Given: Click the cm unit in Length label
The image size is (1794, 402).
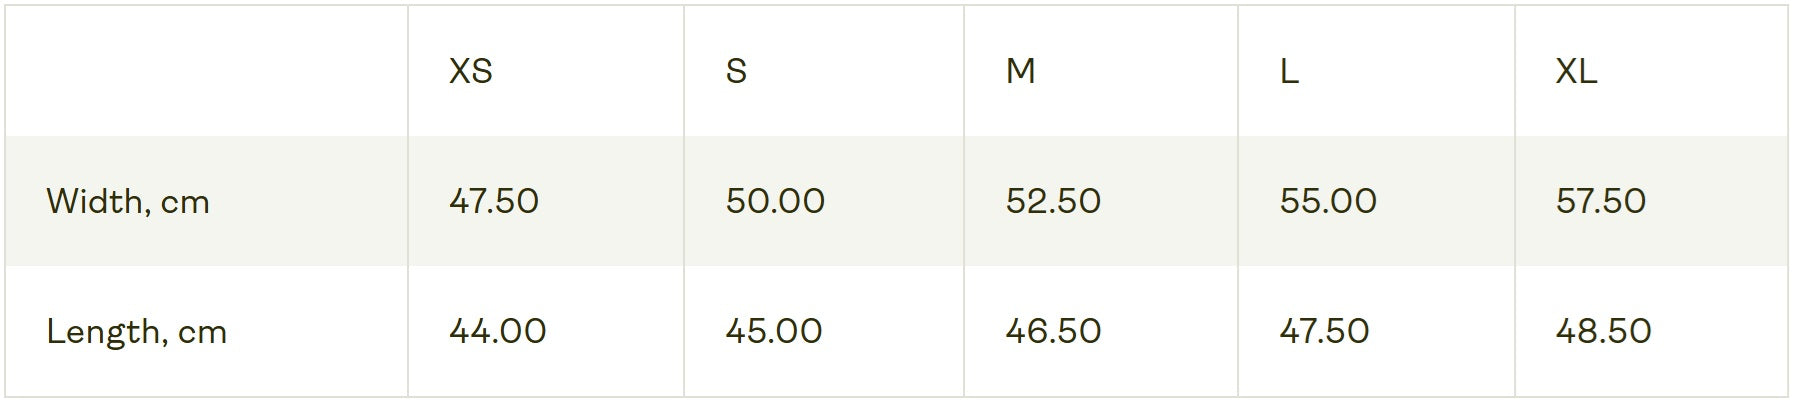Looking at the screenshot, I should pos(202,332).
